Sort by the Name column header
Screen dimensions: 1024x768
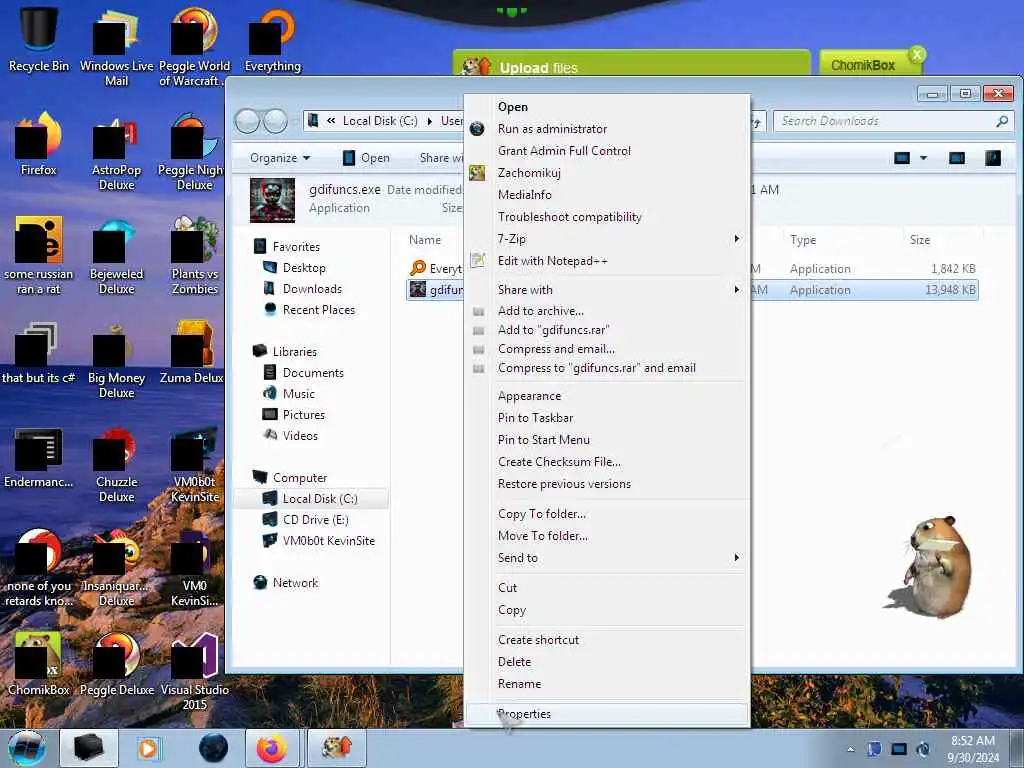[x=425, y=240]
